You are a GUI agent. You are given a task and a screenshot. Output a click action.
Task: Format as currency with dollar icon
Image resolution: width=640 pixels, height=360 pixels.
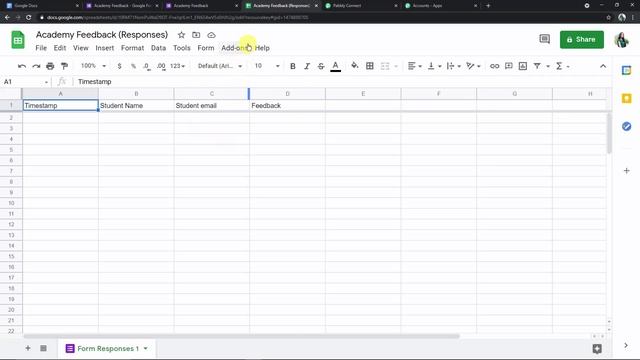pyautogui.click(x=119, y=66)
